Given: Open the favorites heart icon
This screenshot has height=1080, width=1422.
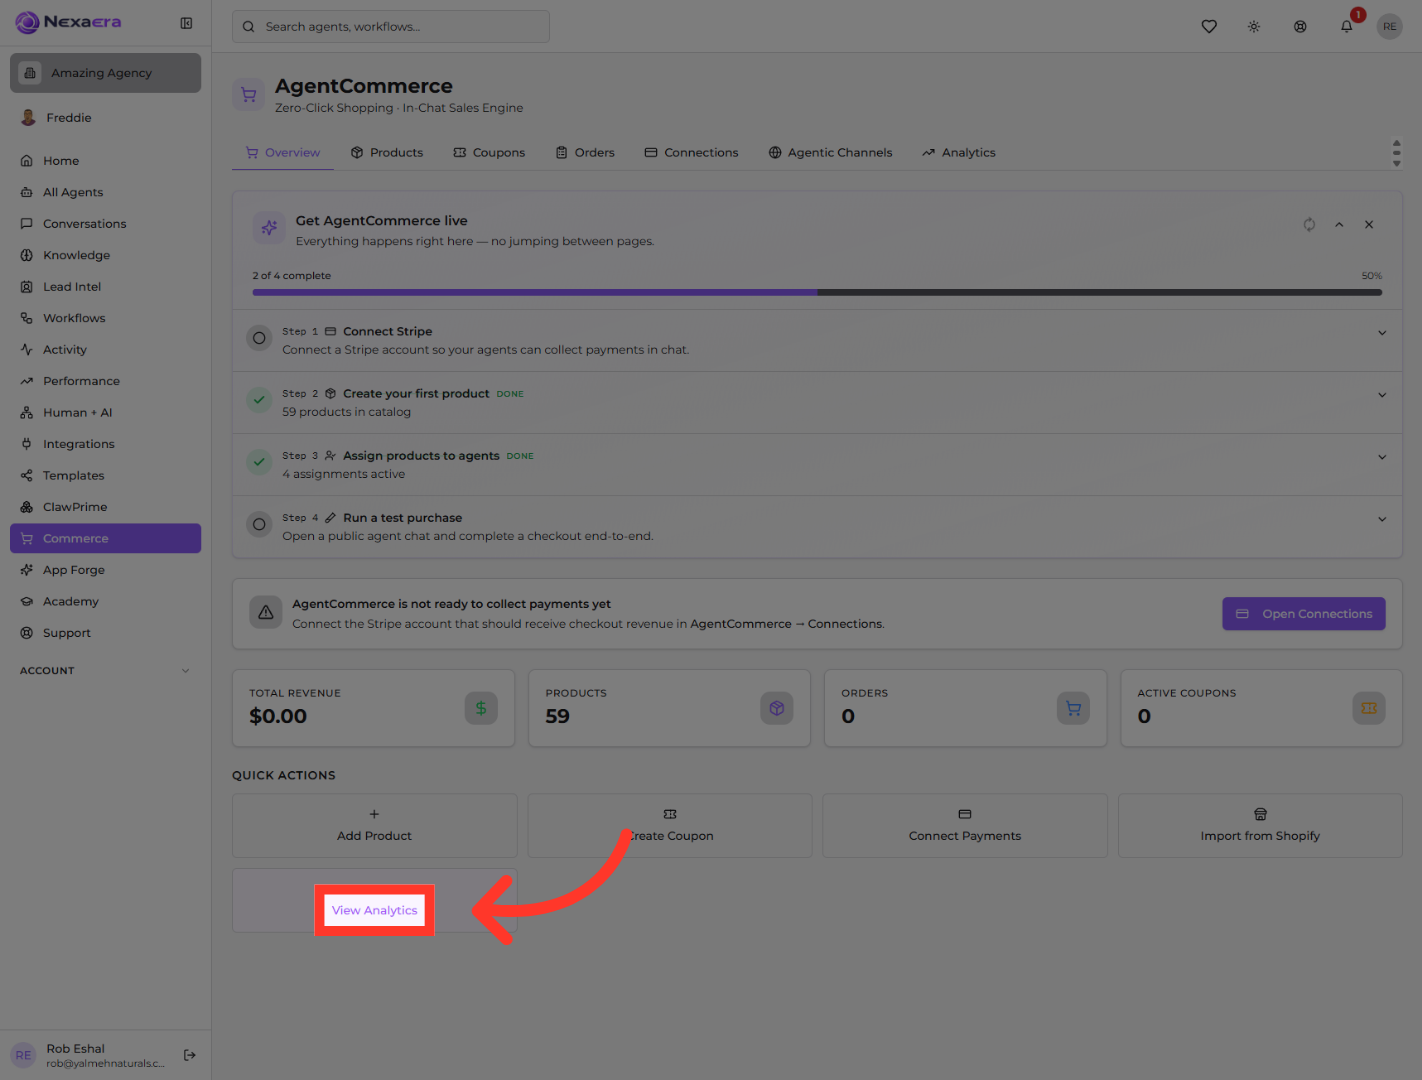Looking at the screenshot, I should click(x=1209, y=27).
